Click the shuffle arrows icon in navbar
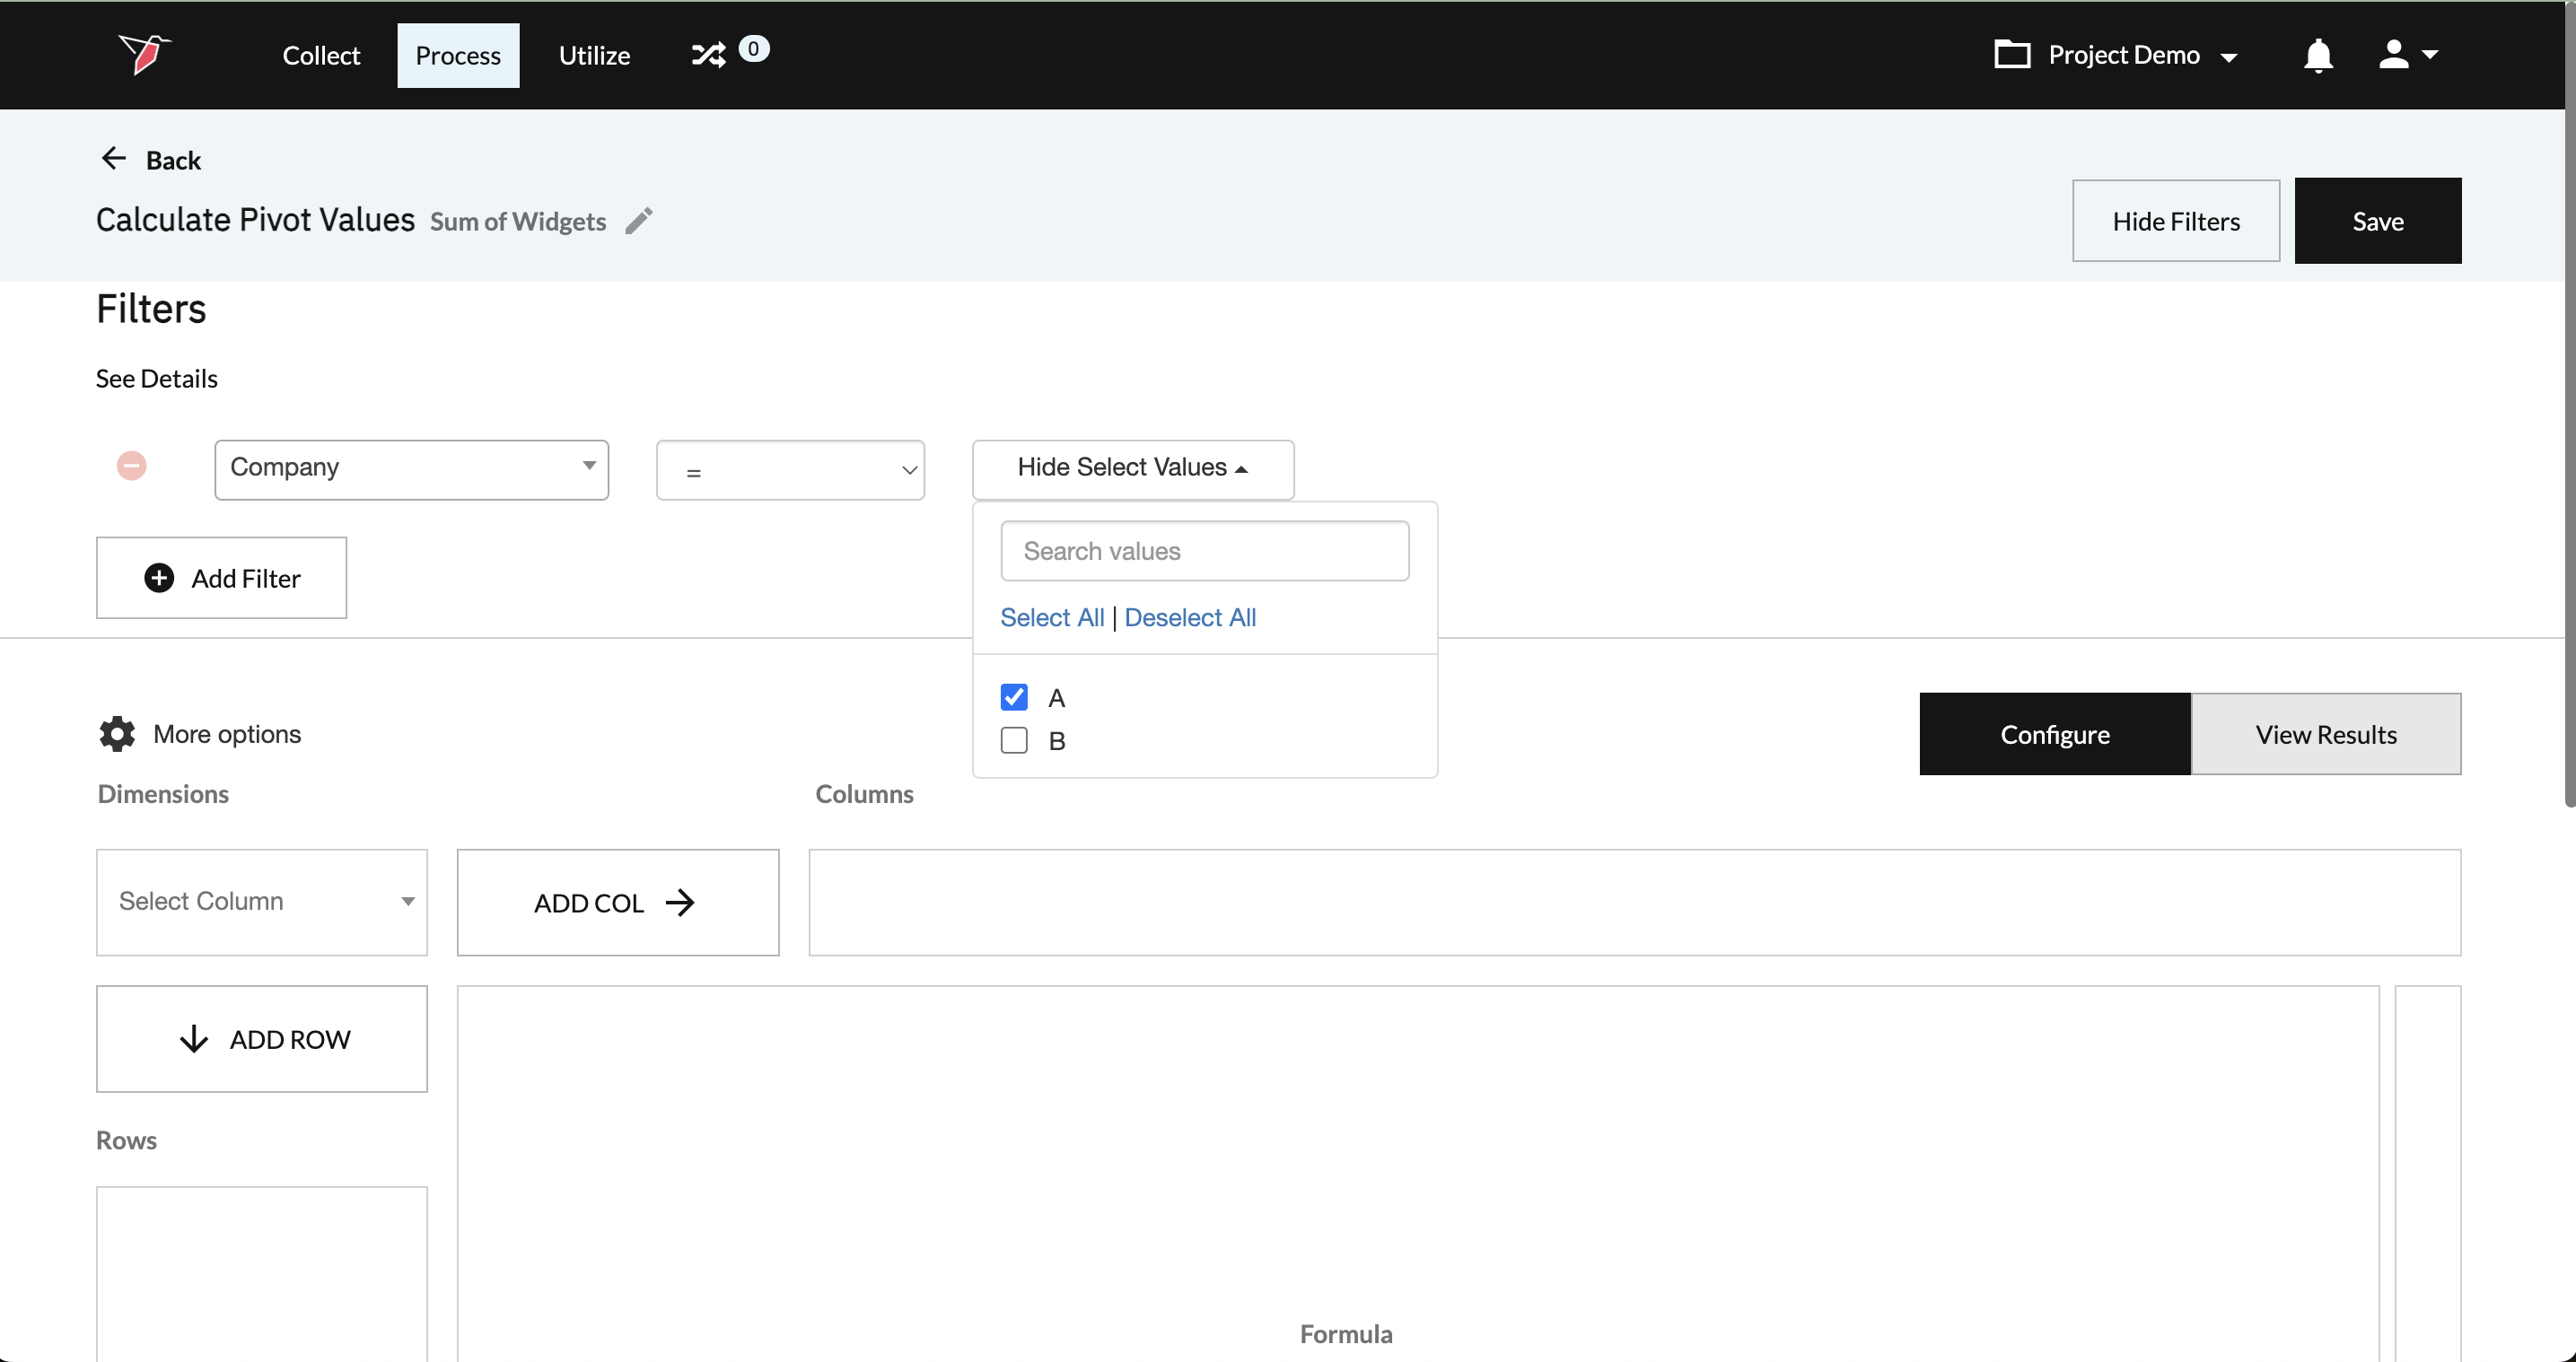The image size is (2576, 1362). click(708, 55)
